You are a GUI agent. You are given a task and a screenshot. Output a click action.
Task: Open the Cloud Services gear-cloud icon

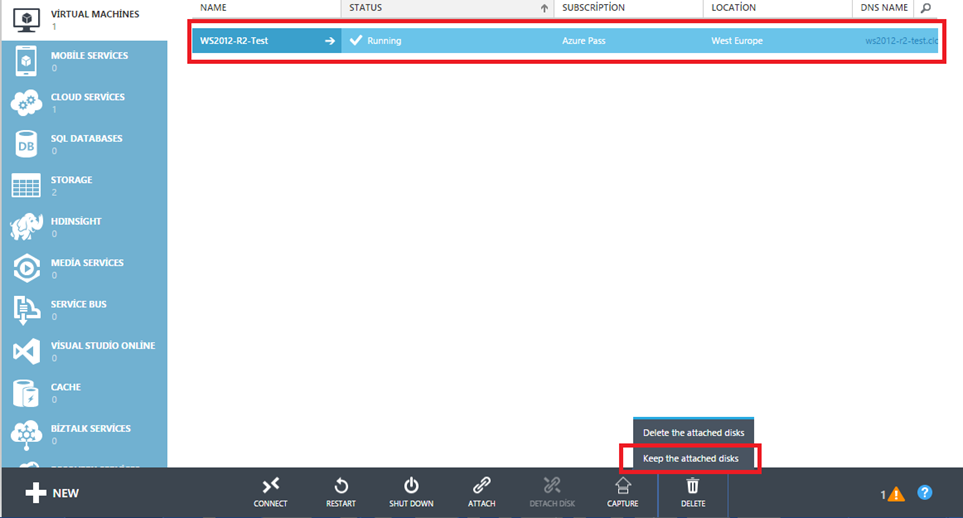pos(26,103)
